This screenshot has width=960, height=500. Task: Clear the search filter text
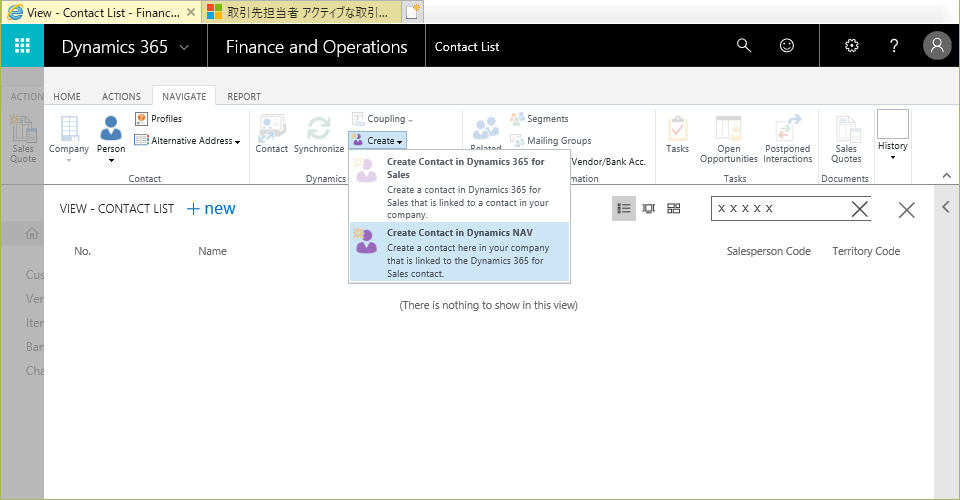coord(860,209)
